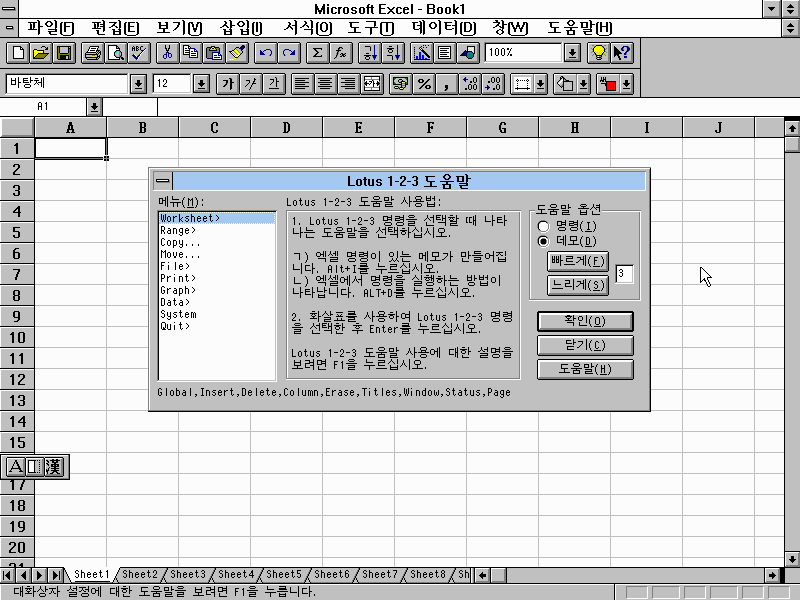Screen dimensions: 800x600
Task: Open the 편집(E) menu
Action: pos(114,28)
